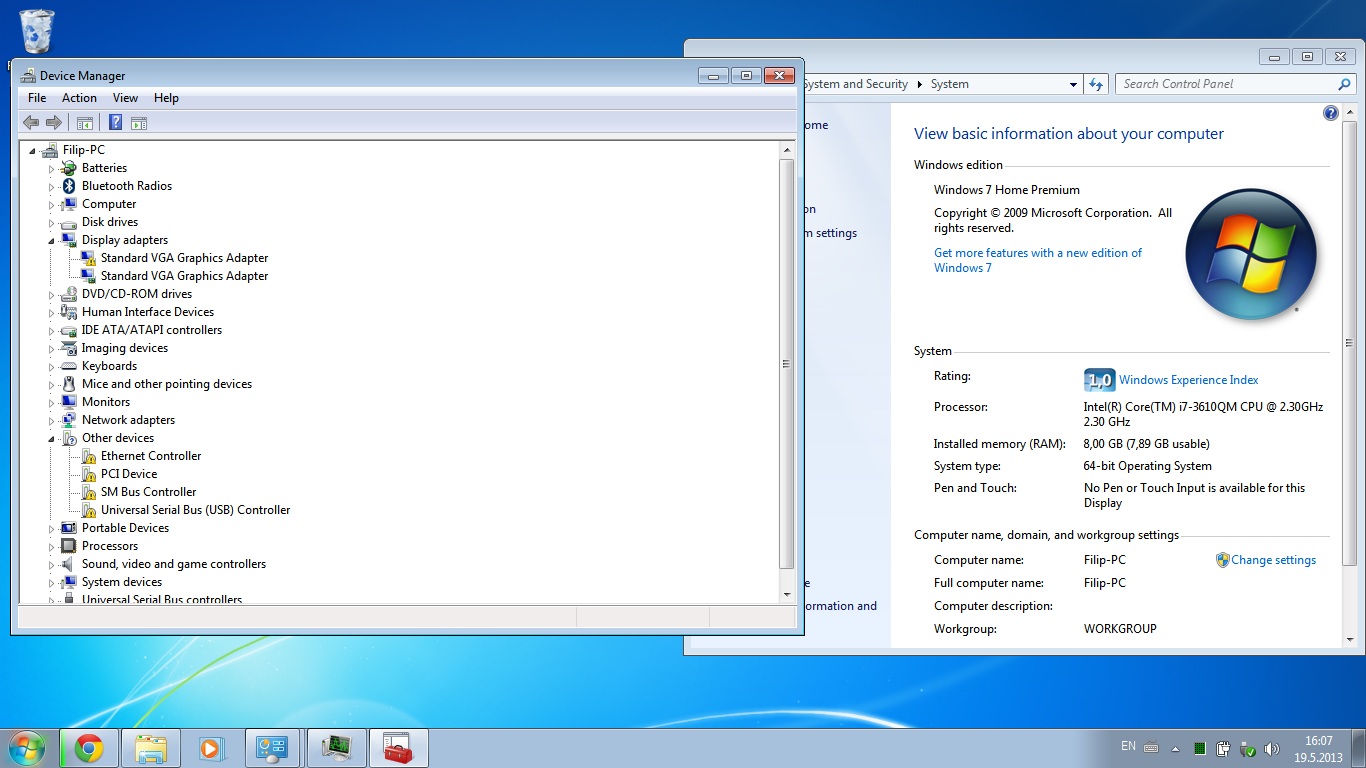Click the Universal Serial Bus (USB) Controller warning icon
Screen dimensions: 1366x768
tap(89, 510)
